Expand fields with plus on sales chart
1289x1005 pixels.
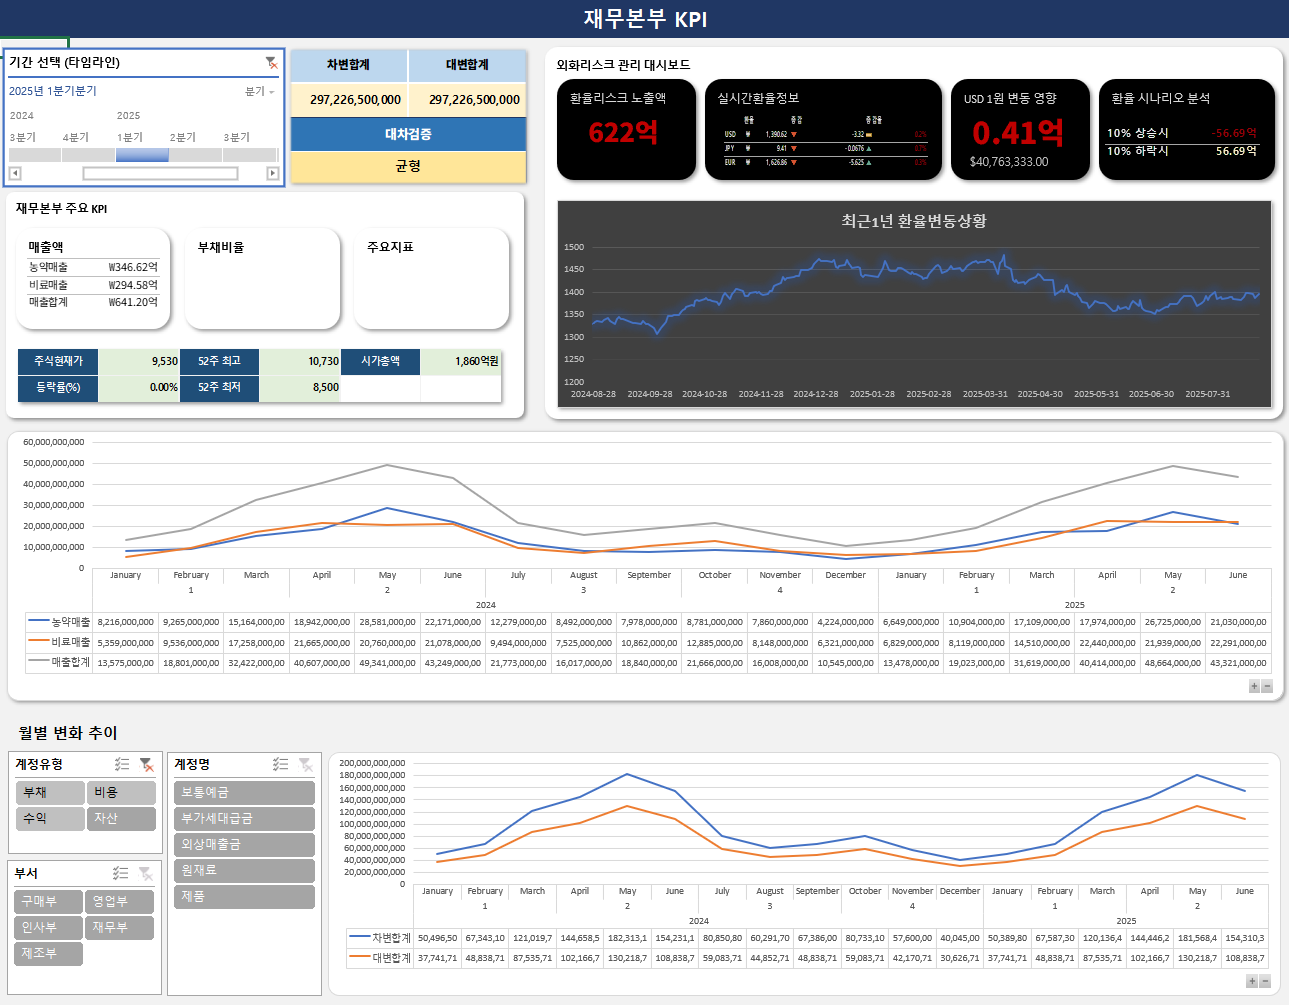1254,686
